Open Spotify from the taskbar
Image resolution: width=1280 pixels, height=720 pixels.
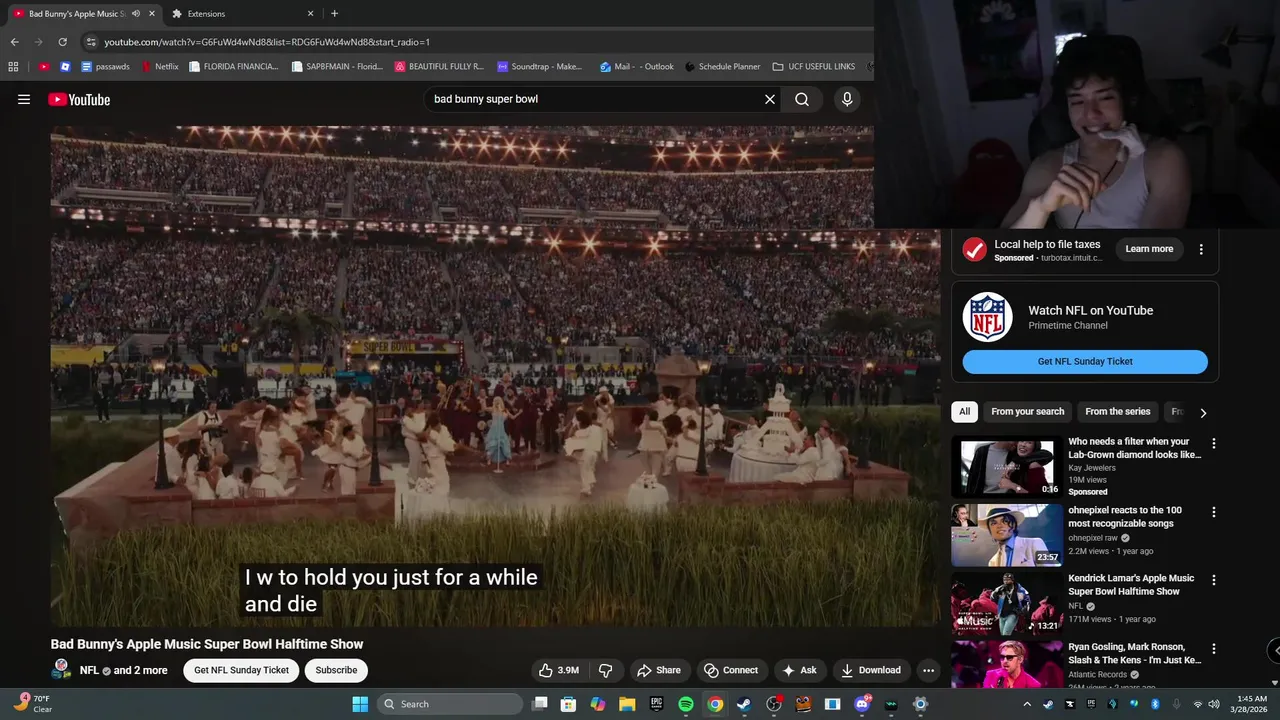click(686, 704)
